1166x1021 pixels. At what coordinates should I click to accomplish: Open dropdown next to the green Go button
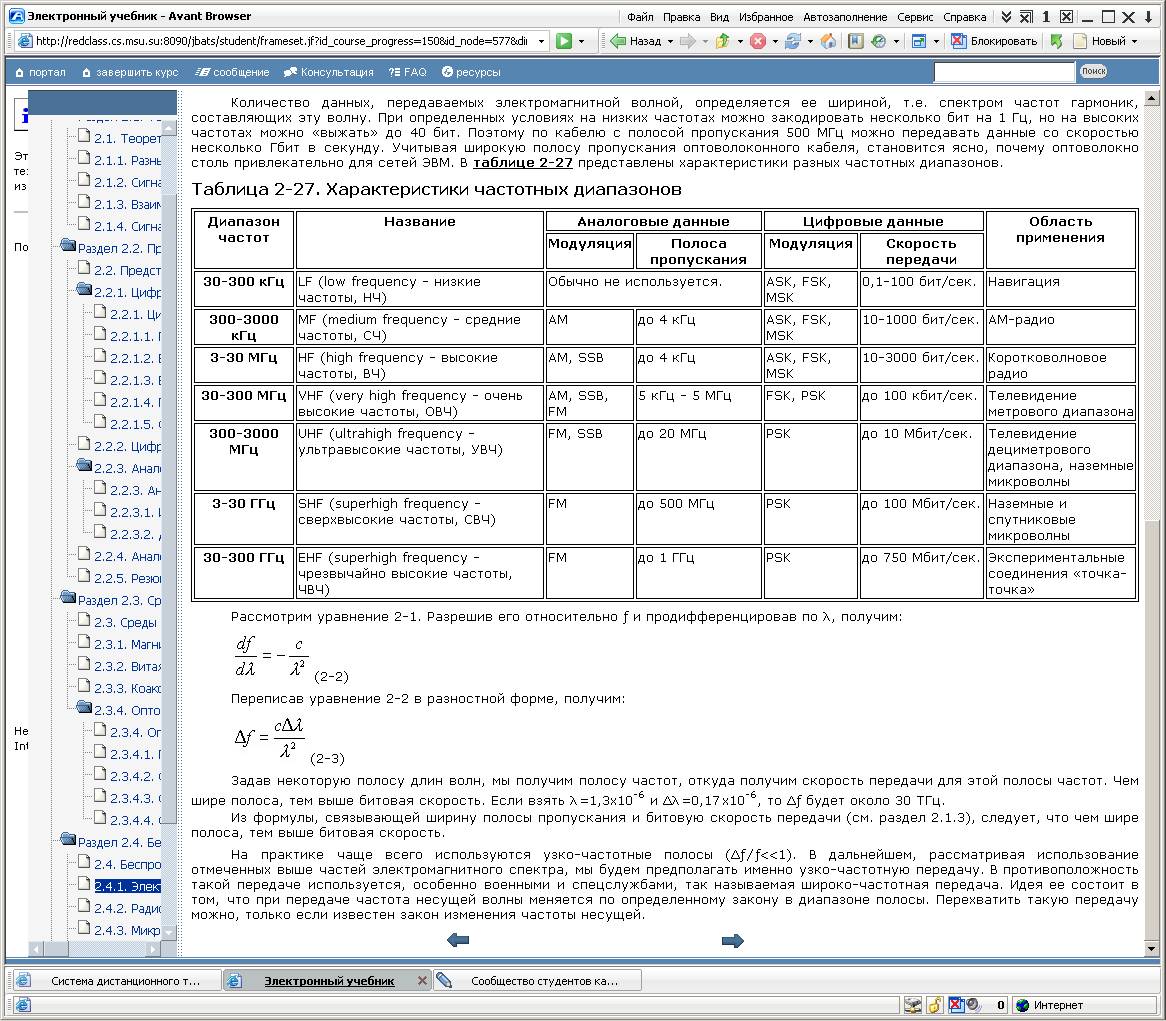(x=582, y=41)
